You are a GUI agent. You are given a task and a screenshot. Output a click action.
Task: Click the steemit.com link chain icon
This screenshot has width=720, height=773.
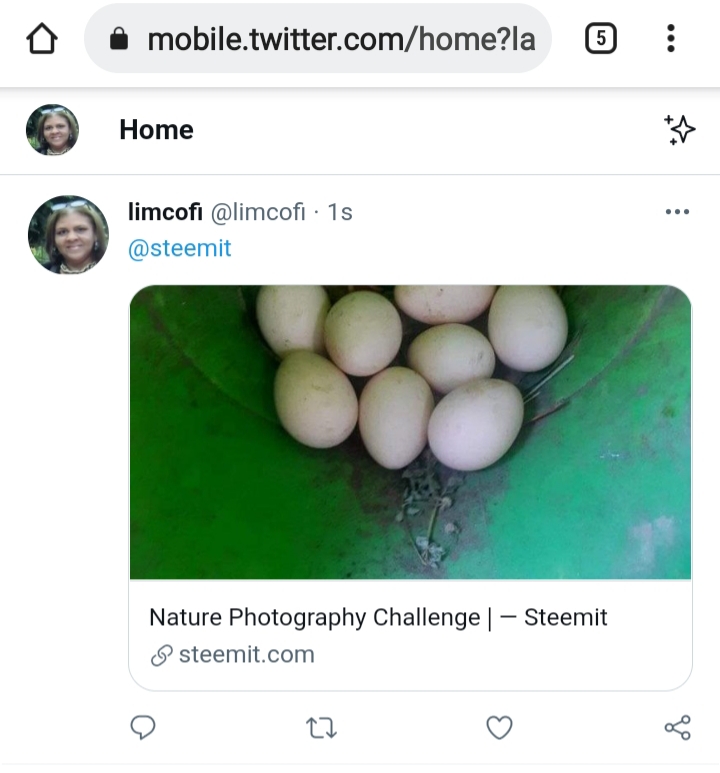pos(161,655)
